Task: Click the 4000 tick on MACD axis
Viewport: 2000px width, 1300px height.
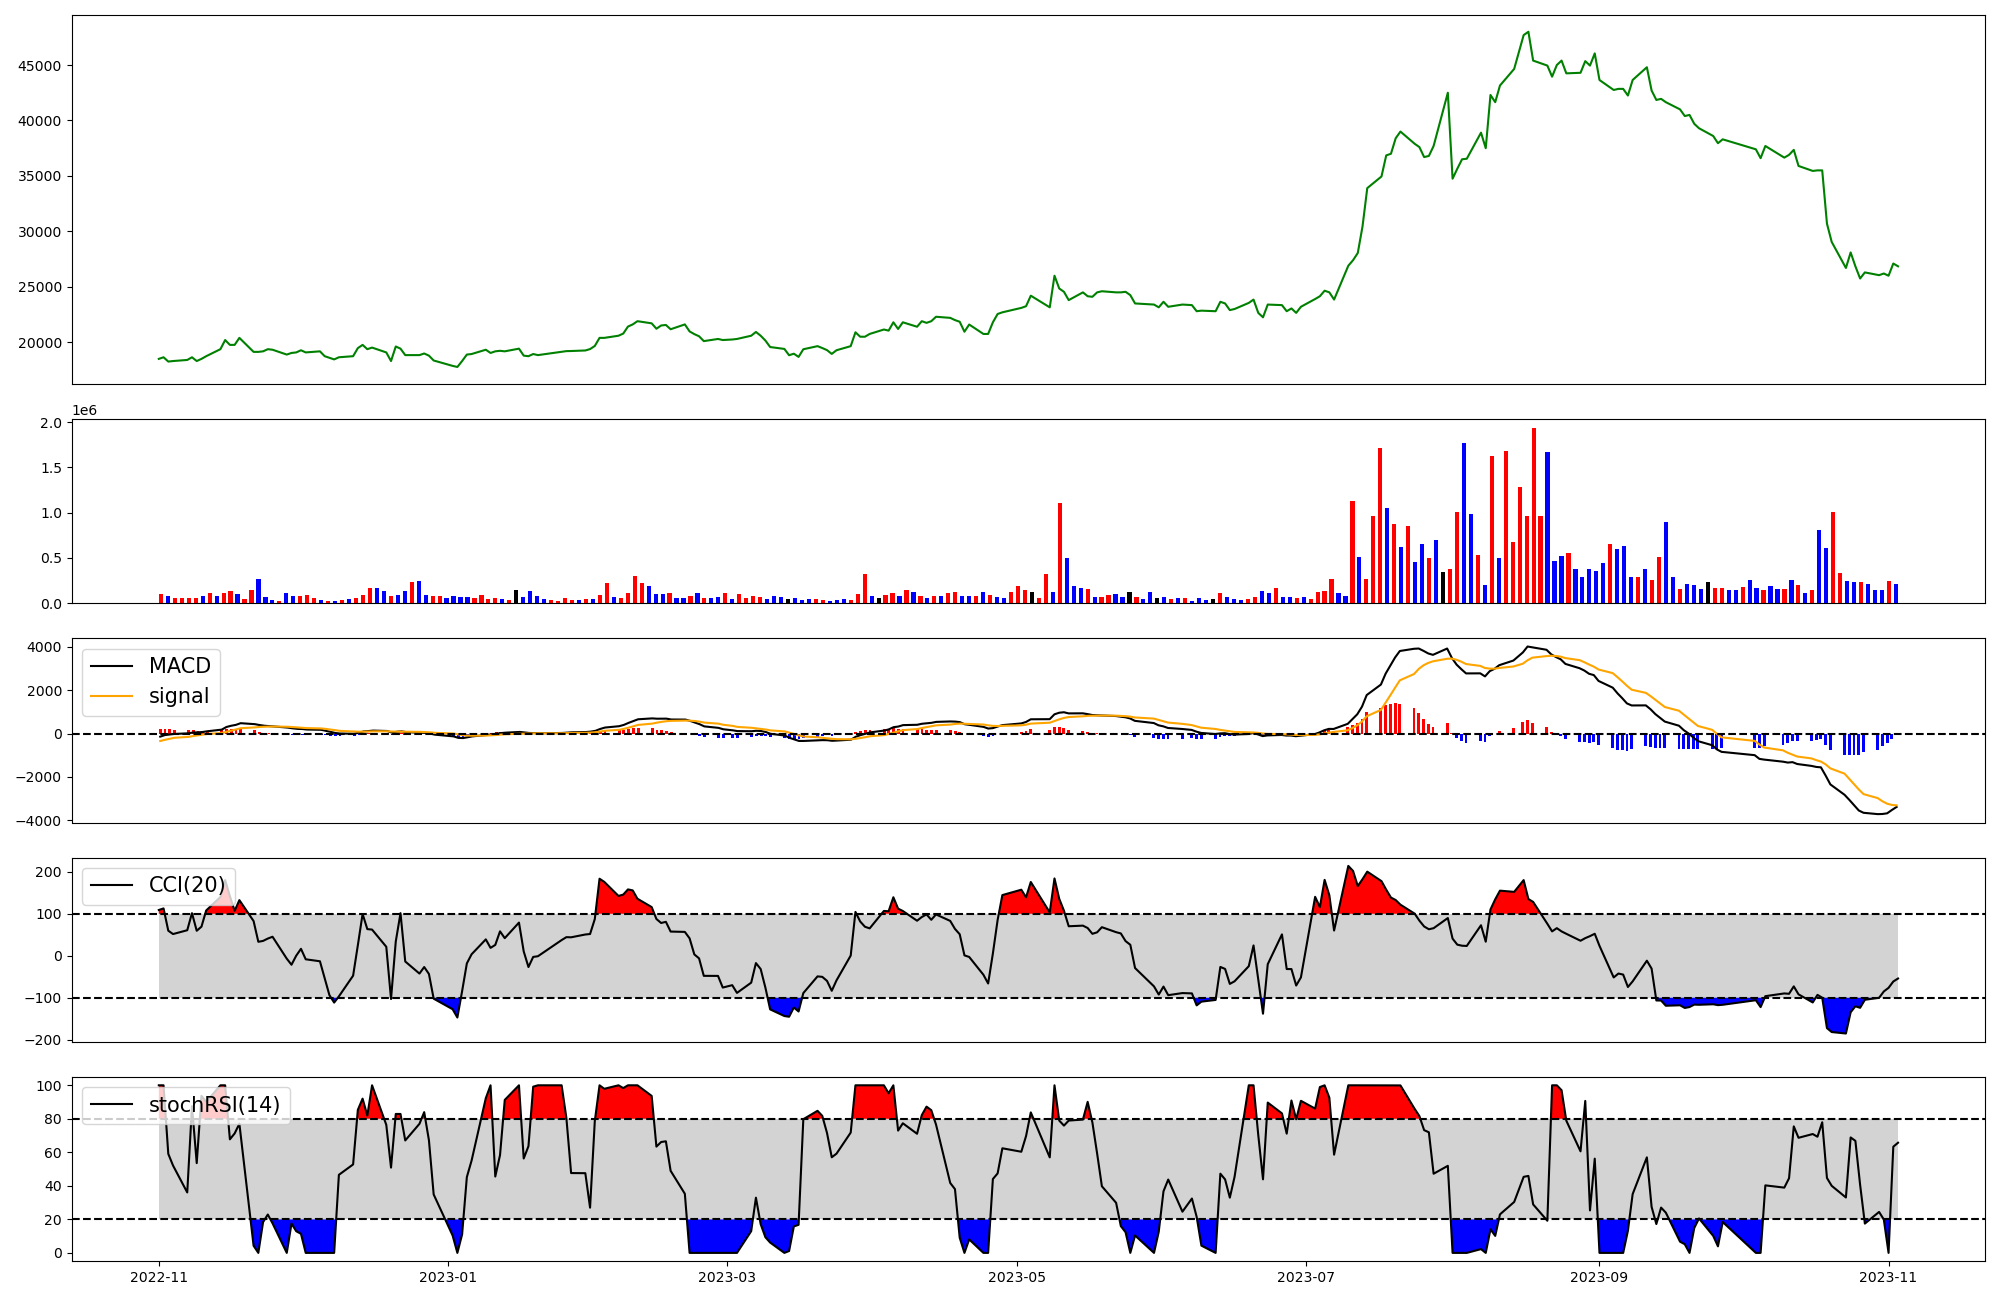Action: (44, 648)
